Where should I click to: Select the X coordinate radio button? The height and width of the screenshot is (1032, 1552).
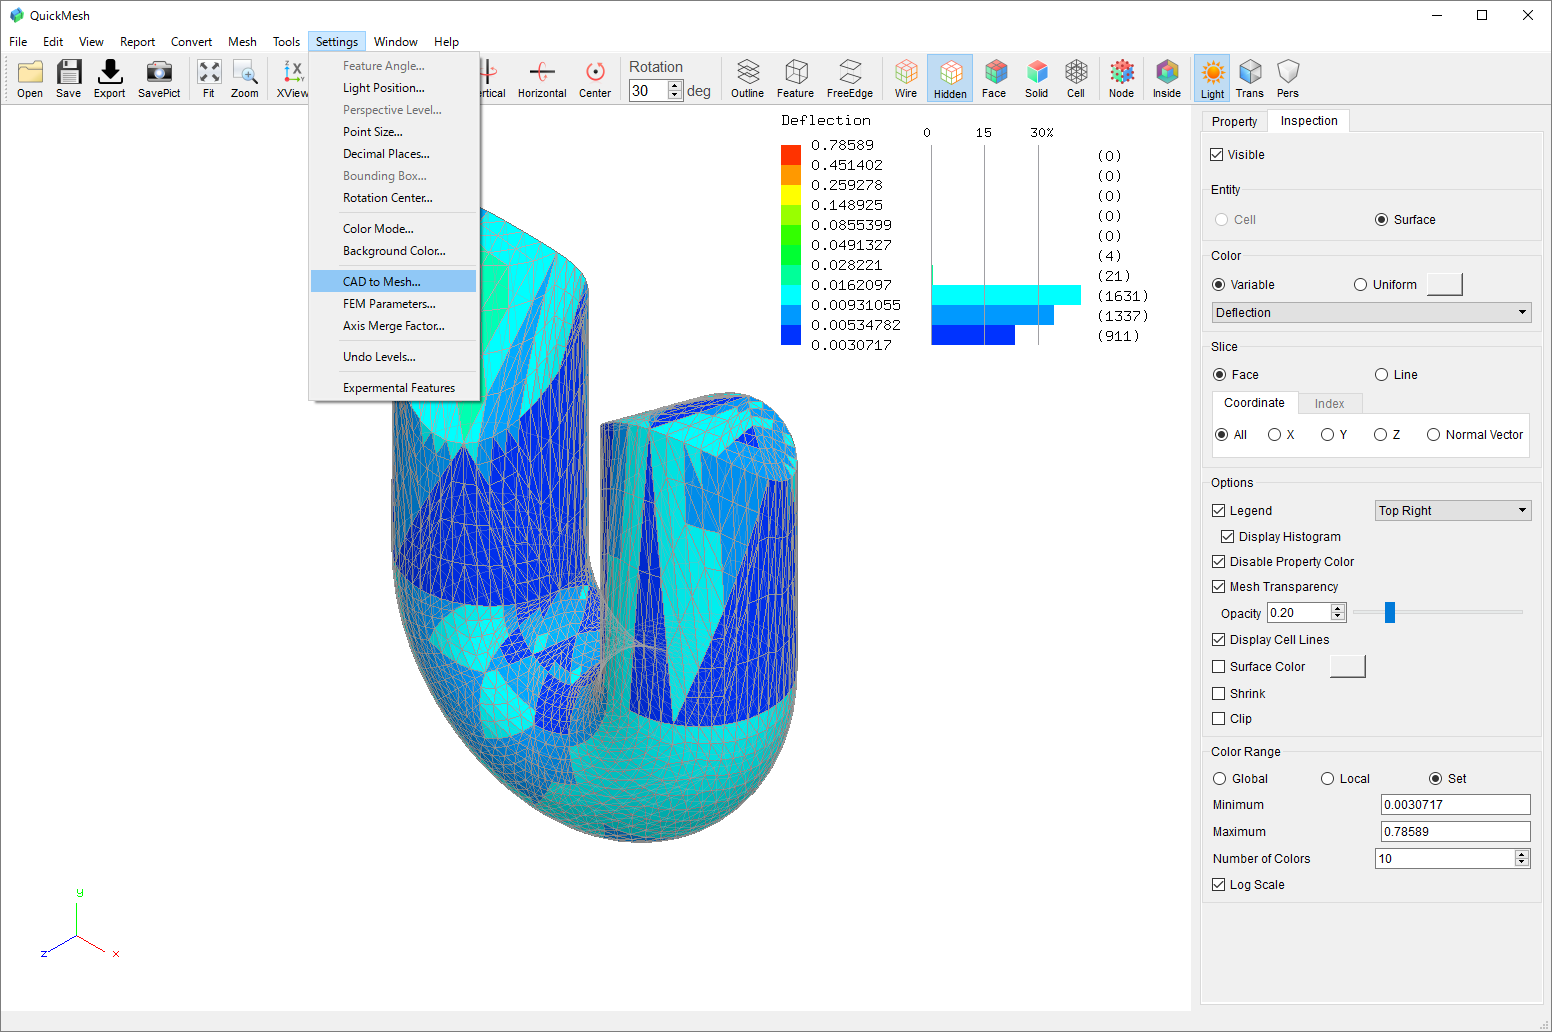point(1274,435)
